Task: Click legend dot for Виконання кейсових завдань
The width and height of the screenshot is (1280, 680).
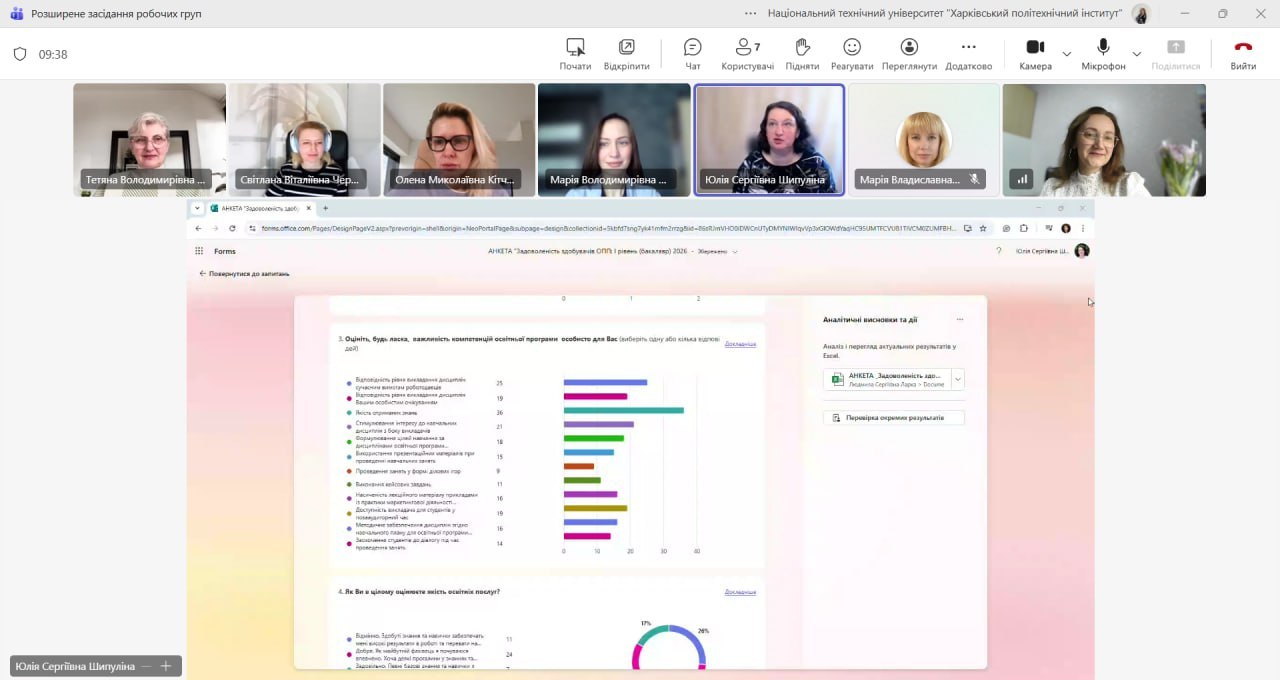Action: 349,484
